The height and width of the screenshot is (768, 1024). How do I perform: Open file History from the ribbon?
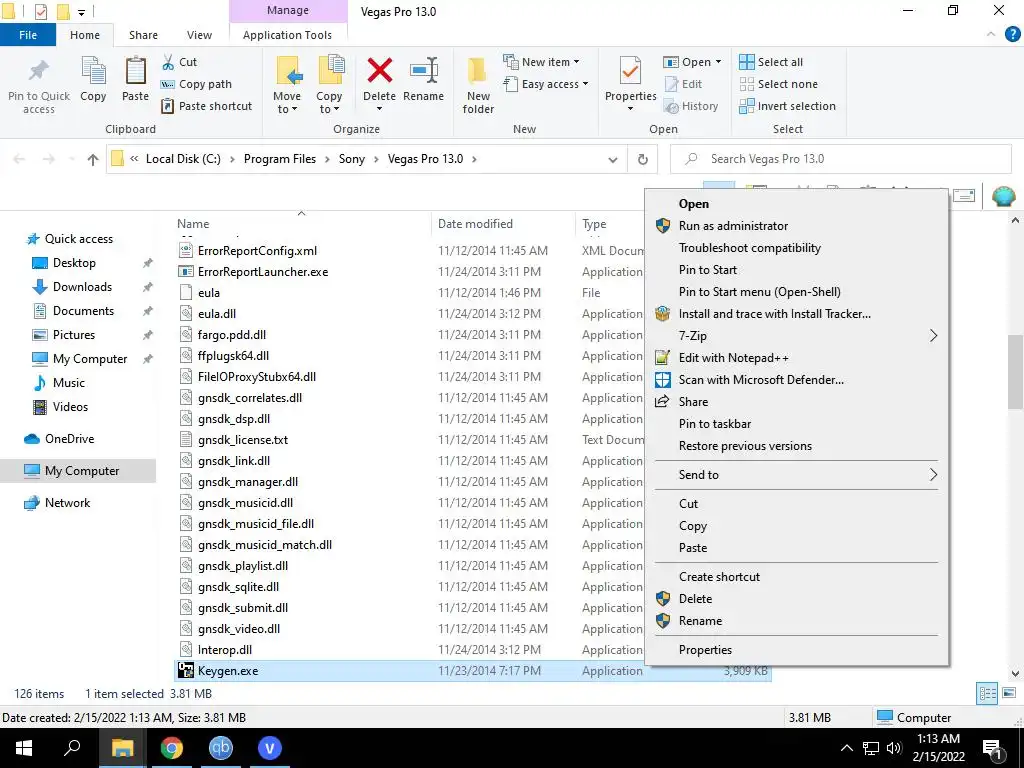pos(690,106)
